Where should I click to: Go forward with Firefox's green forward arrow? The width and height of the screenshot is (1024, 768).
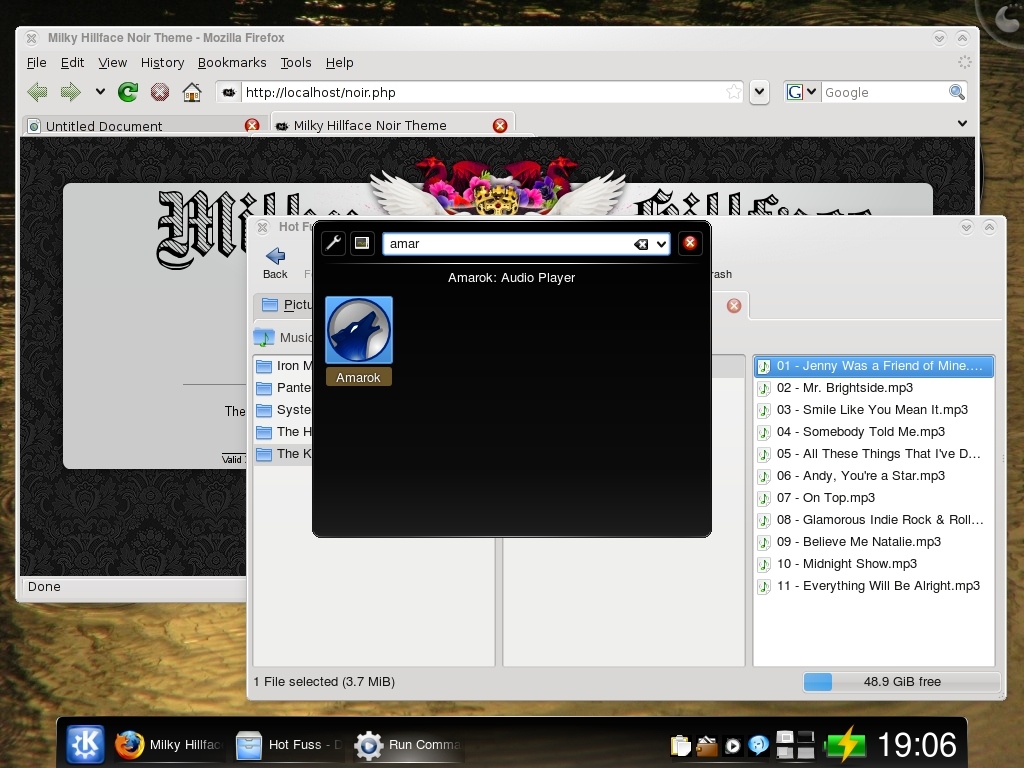pos(70,92)
